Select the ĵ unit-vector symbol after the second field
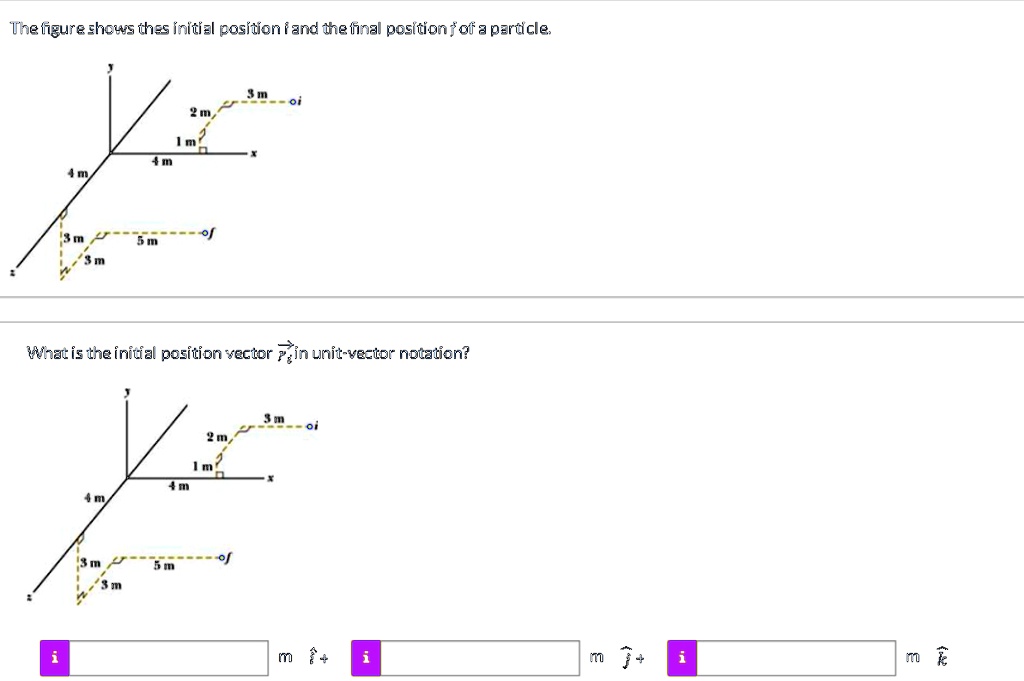 (624, 657)
